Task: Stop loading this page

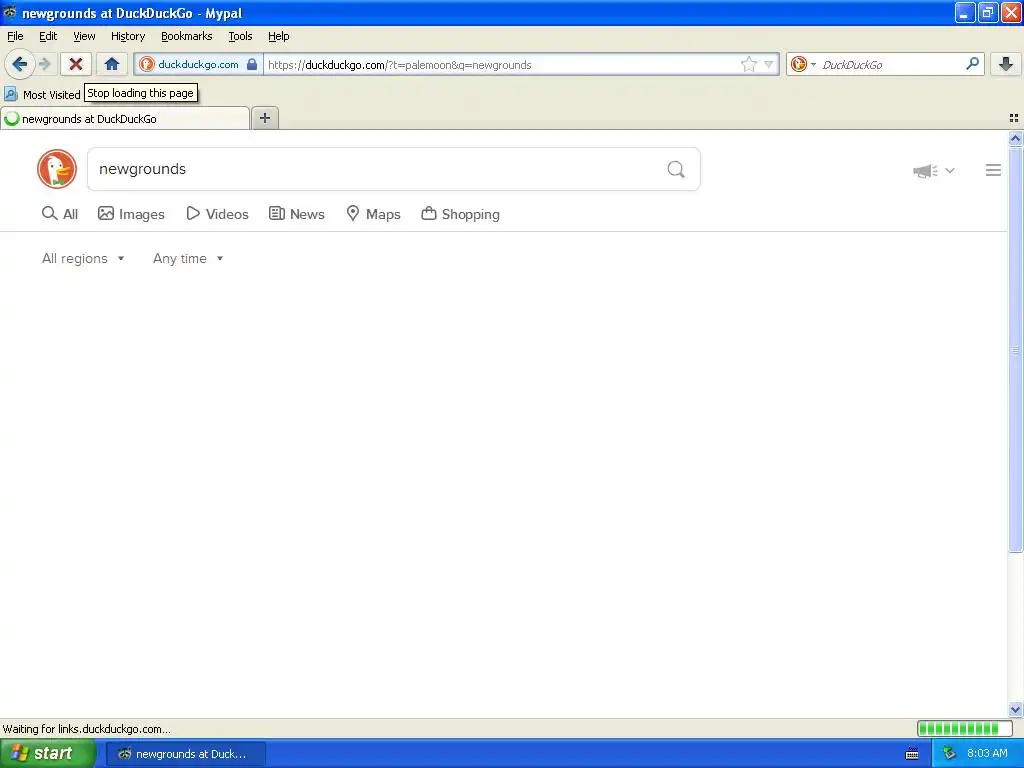Action: [x=76, y=64]
